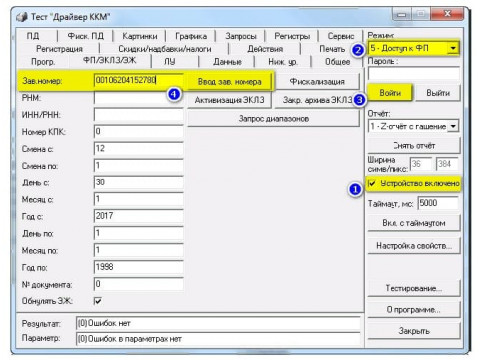Click the Результат output field
480x360 pixels.
218,323
